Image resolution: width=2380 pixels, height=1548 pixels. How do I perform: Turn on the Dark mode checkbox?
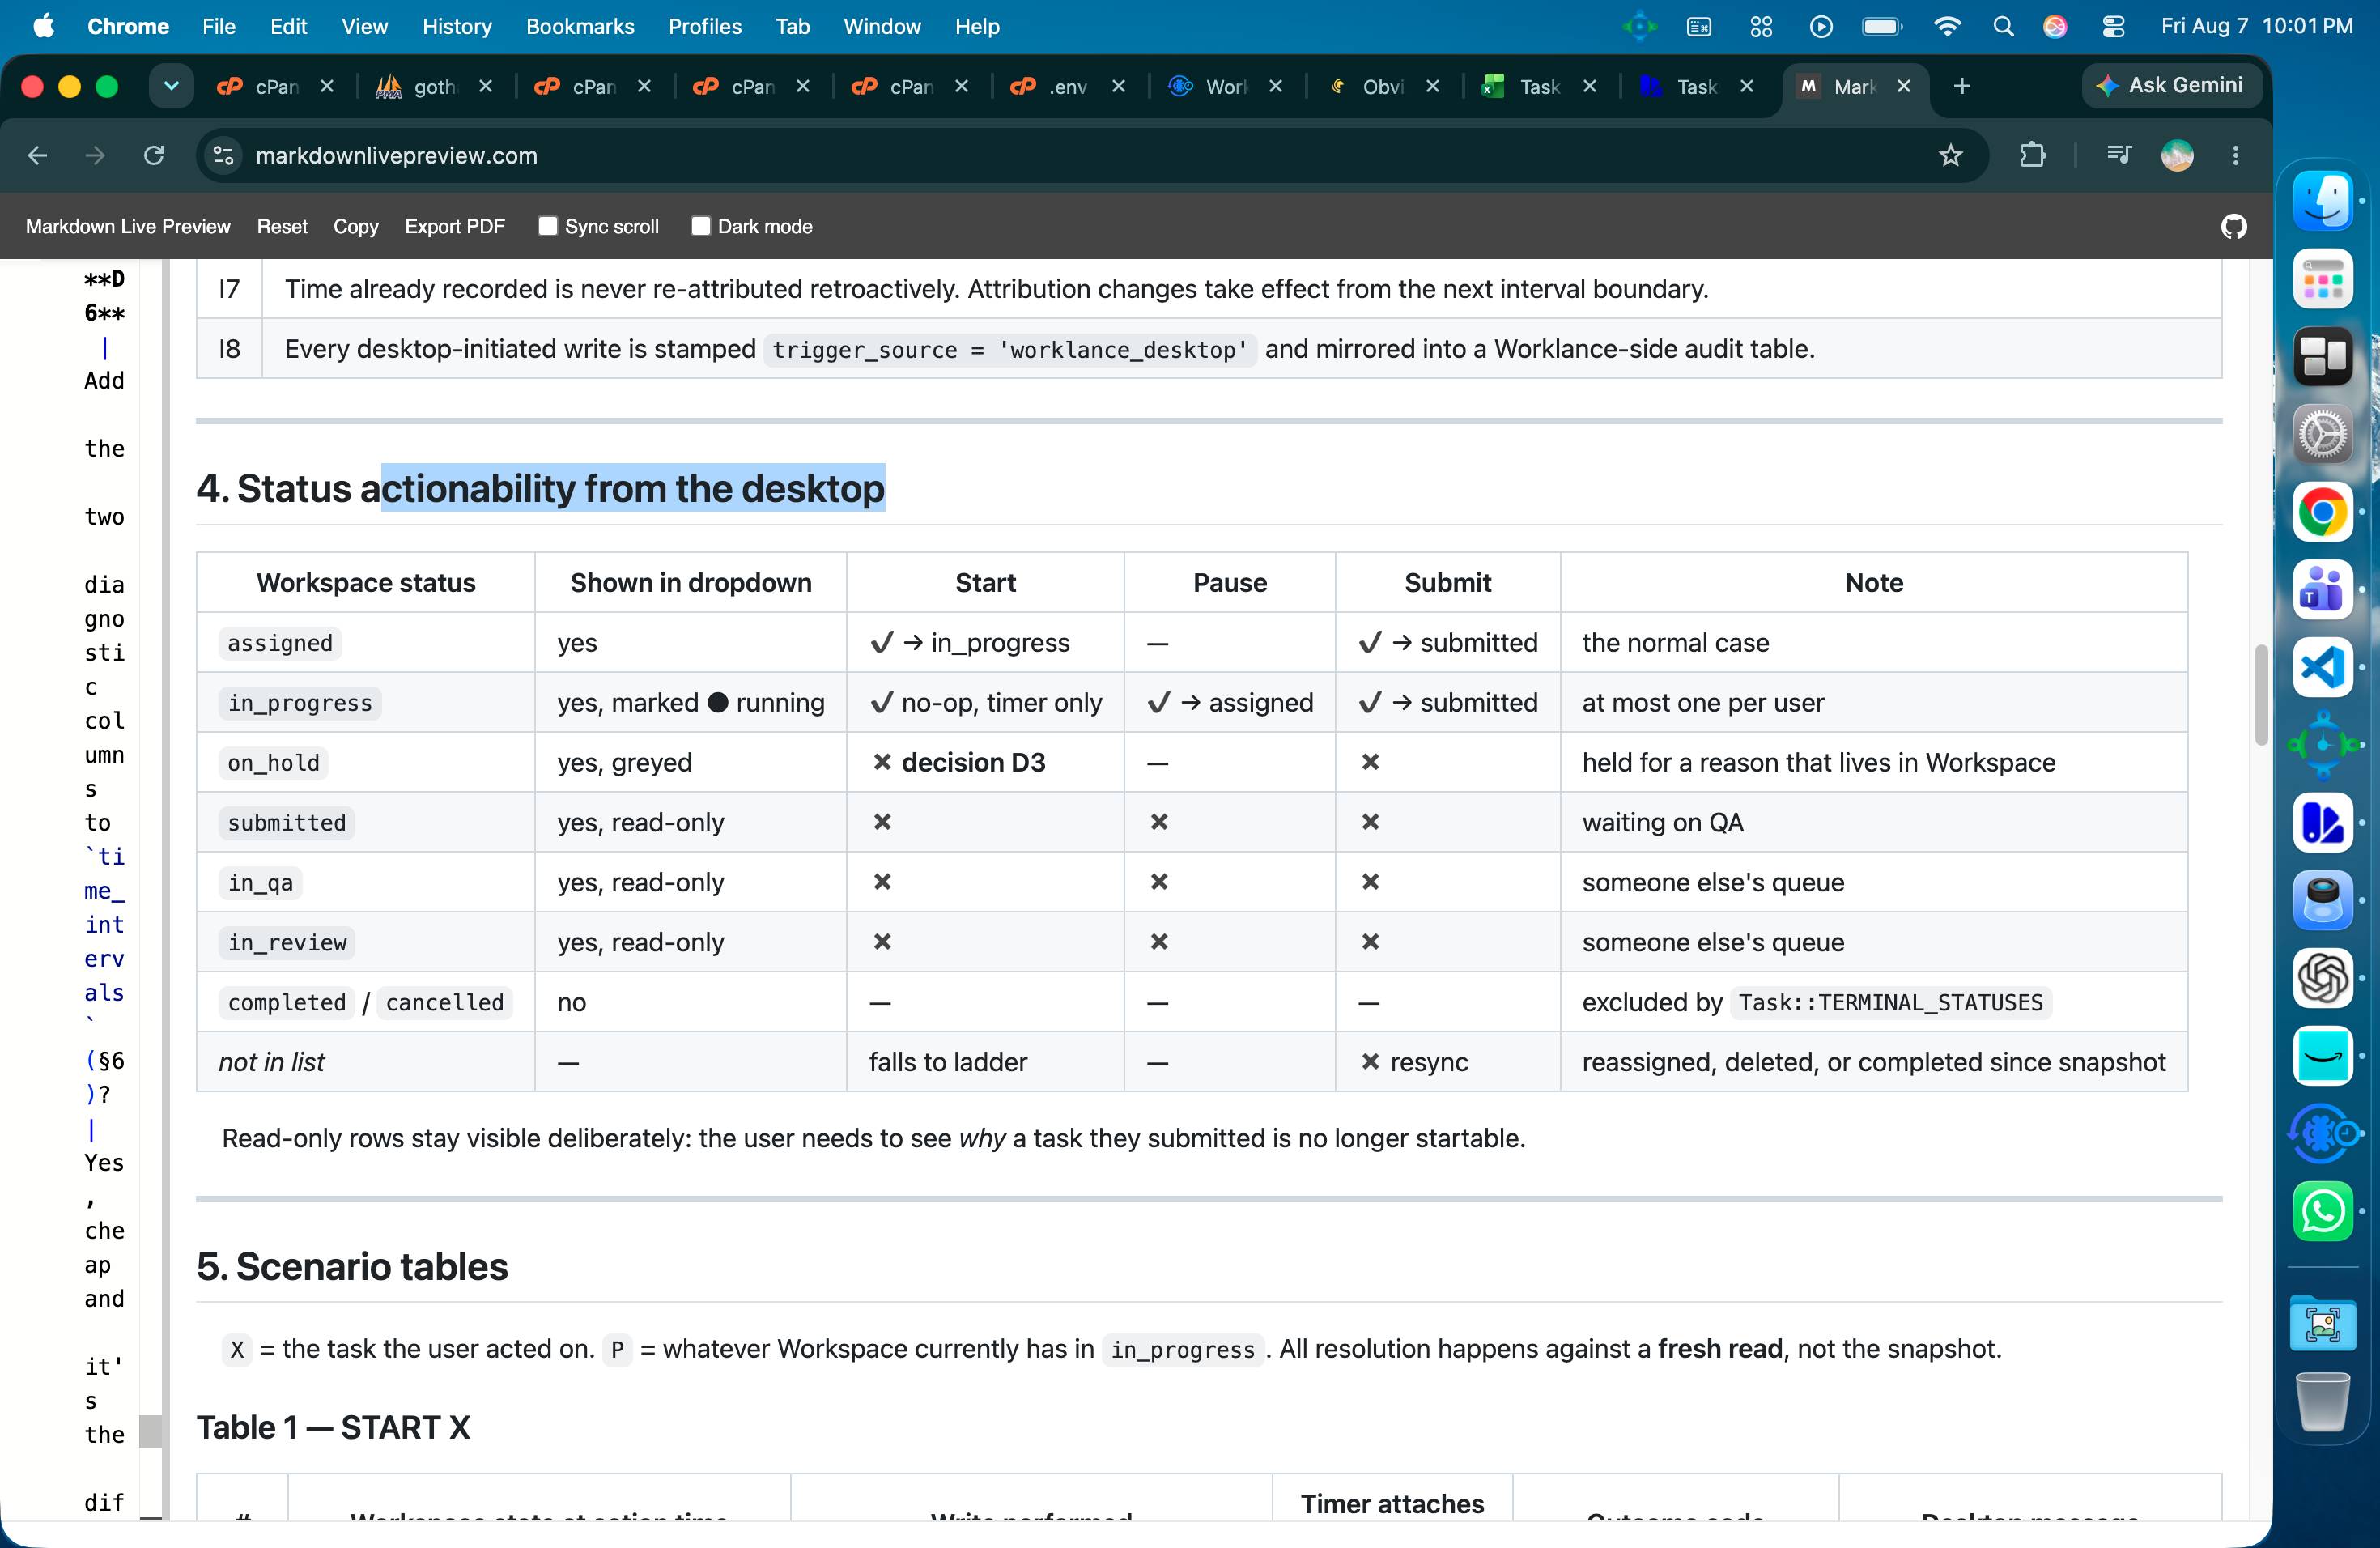pyautogui.click(x=700, y=227)
